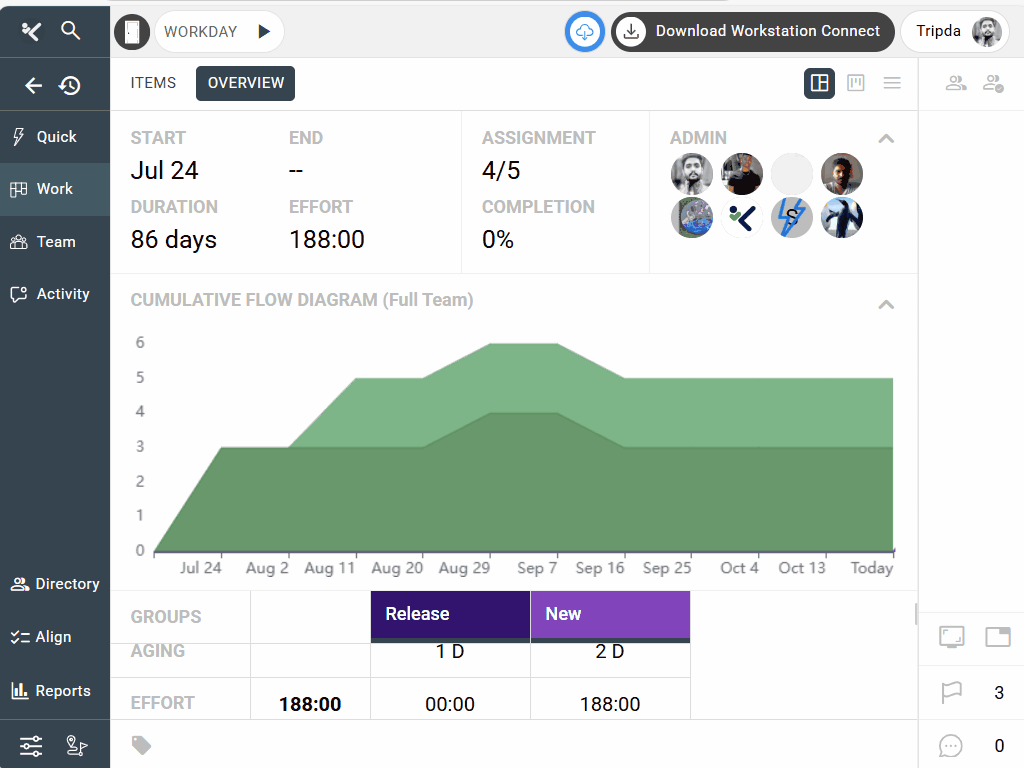Open the flag items icon

point(951,692)
